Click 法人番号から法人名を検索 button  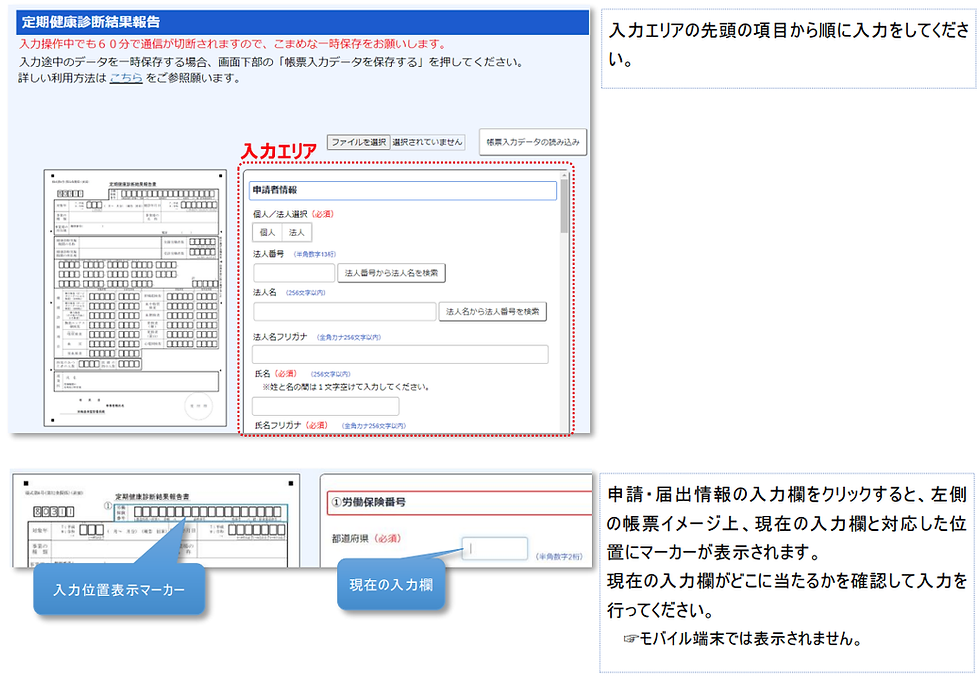(391, 273)
